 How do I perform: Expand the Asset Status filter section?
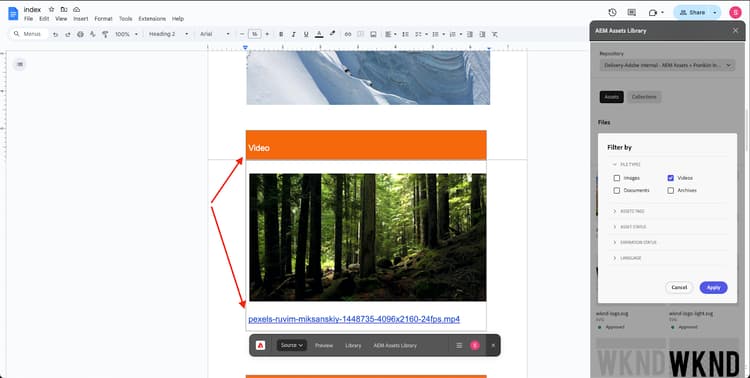click(630, 227)
